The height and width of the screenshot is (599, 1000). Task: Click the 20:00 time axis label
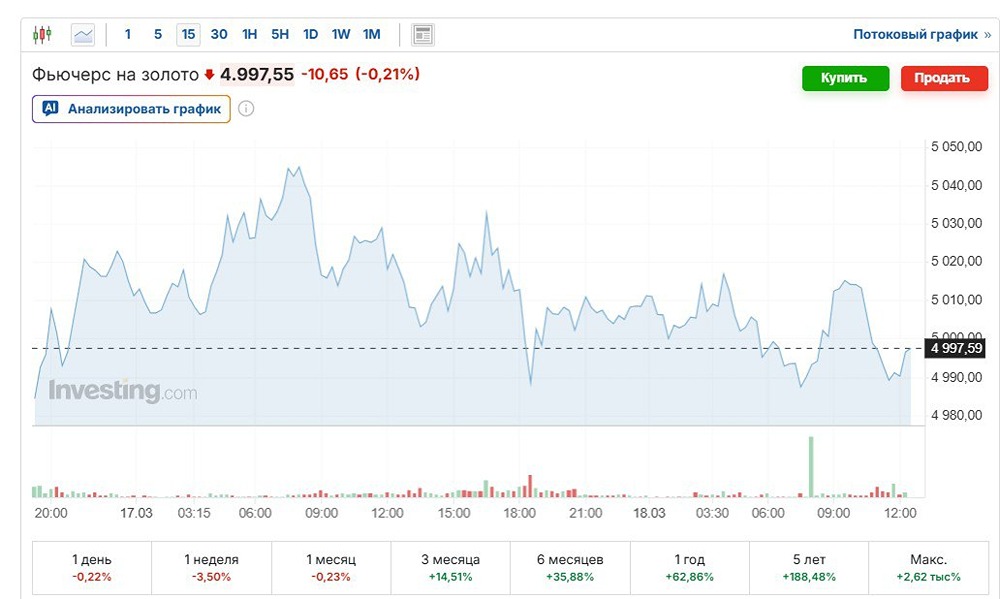pos(50,514)
